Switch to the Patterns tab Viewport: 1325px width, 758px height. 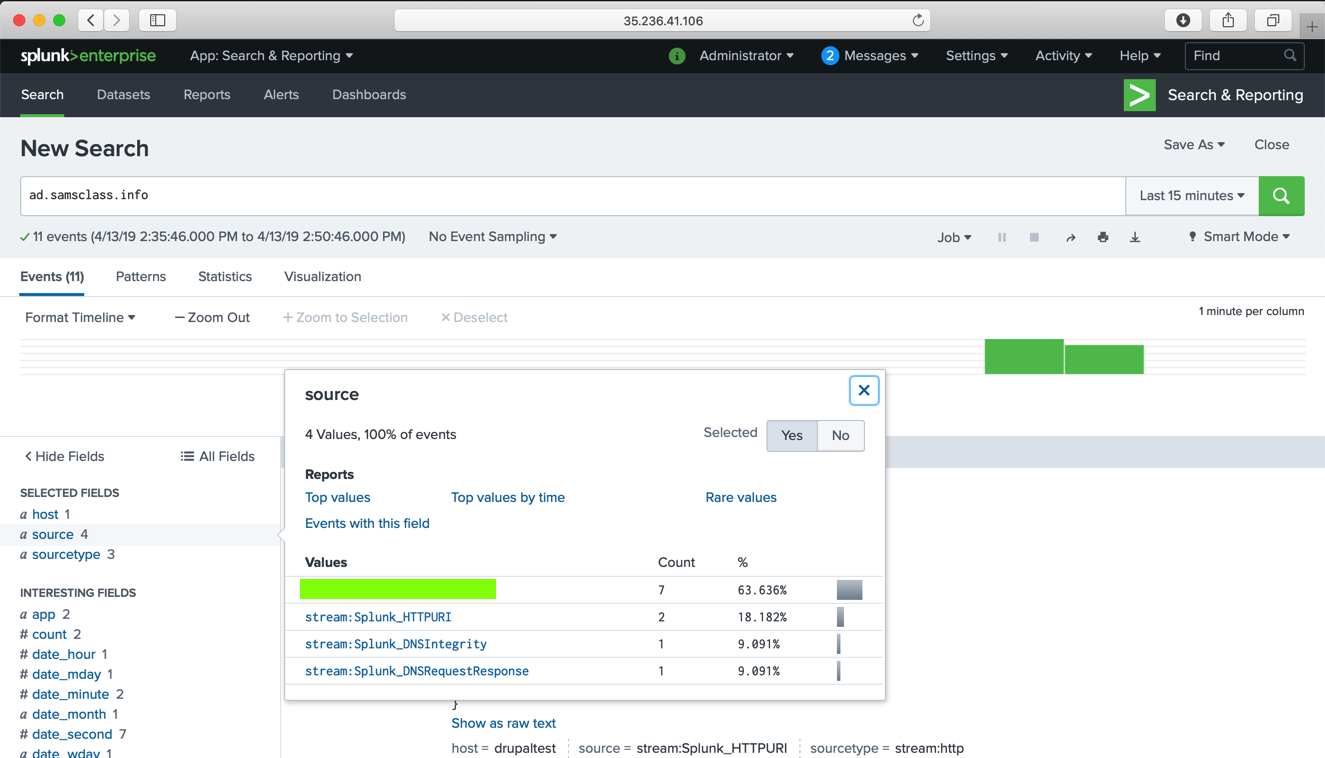coord(141,277)
